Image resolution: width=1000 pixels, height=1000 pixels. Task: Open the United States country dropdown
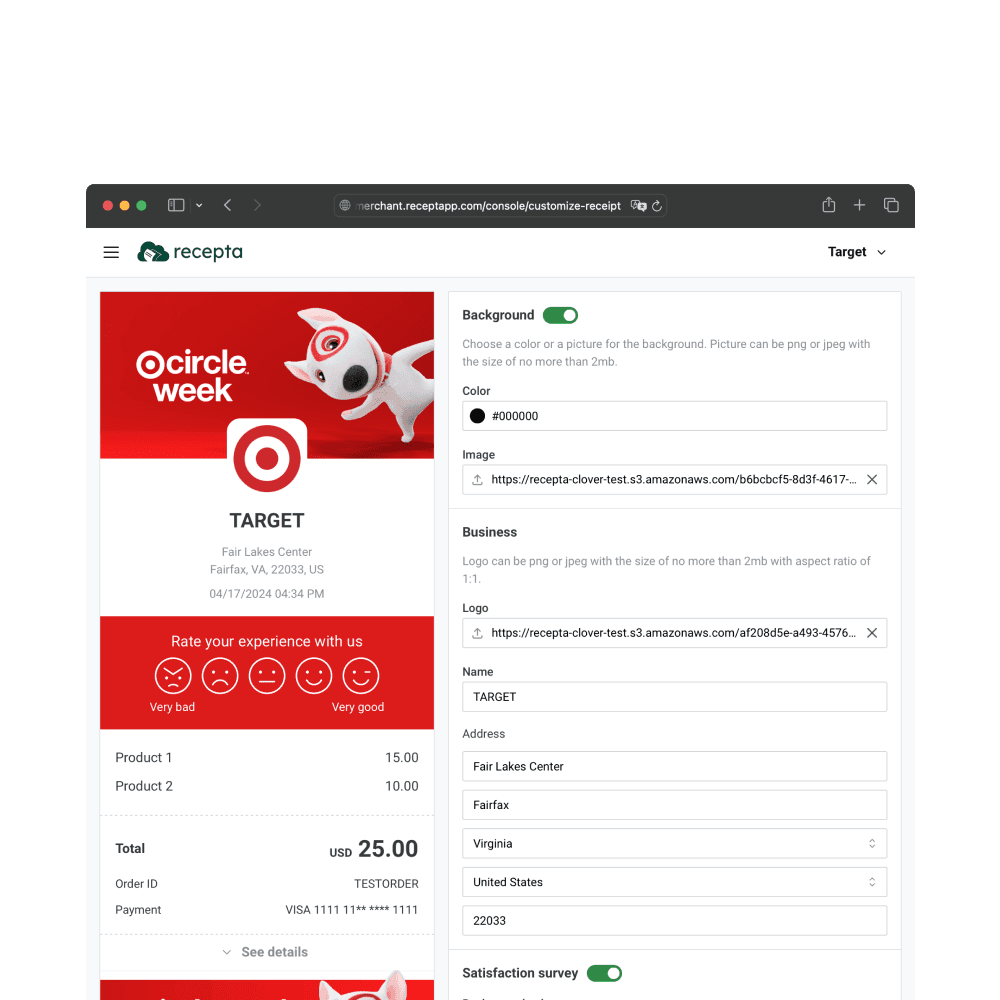tap(674, 882)
